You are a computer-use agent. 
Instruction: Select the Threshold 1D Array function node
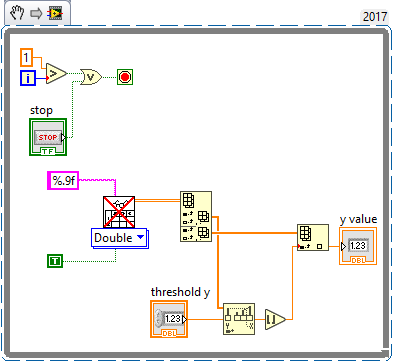pos(239,319)
